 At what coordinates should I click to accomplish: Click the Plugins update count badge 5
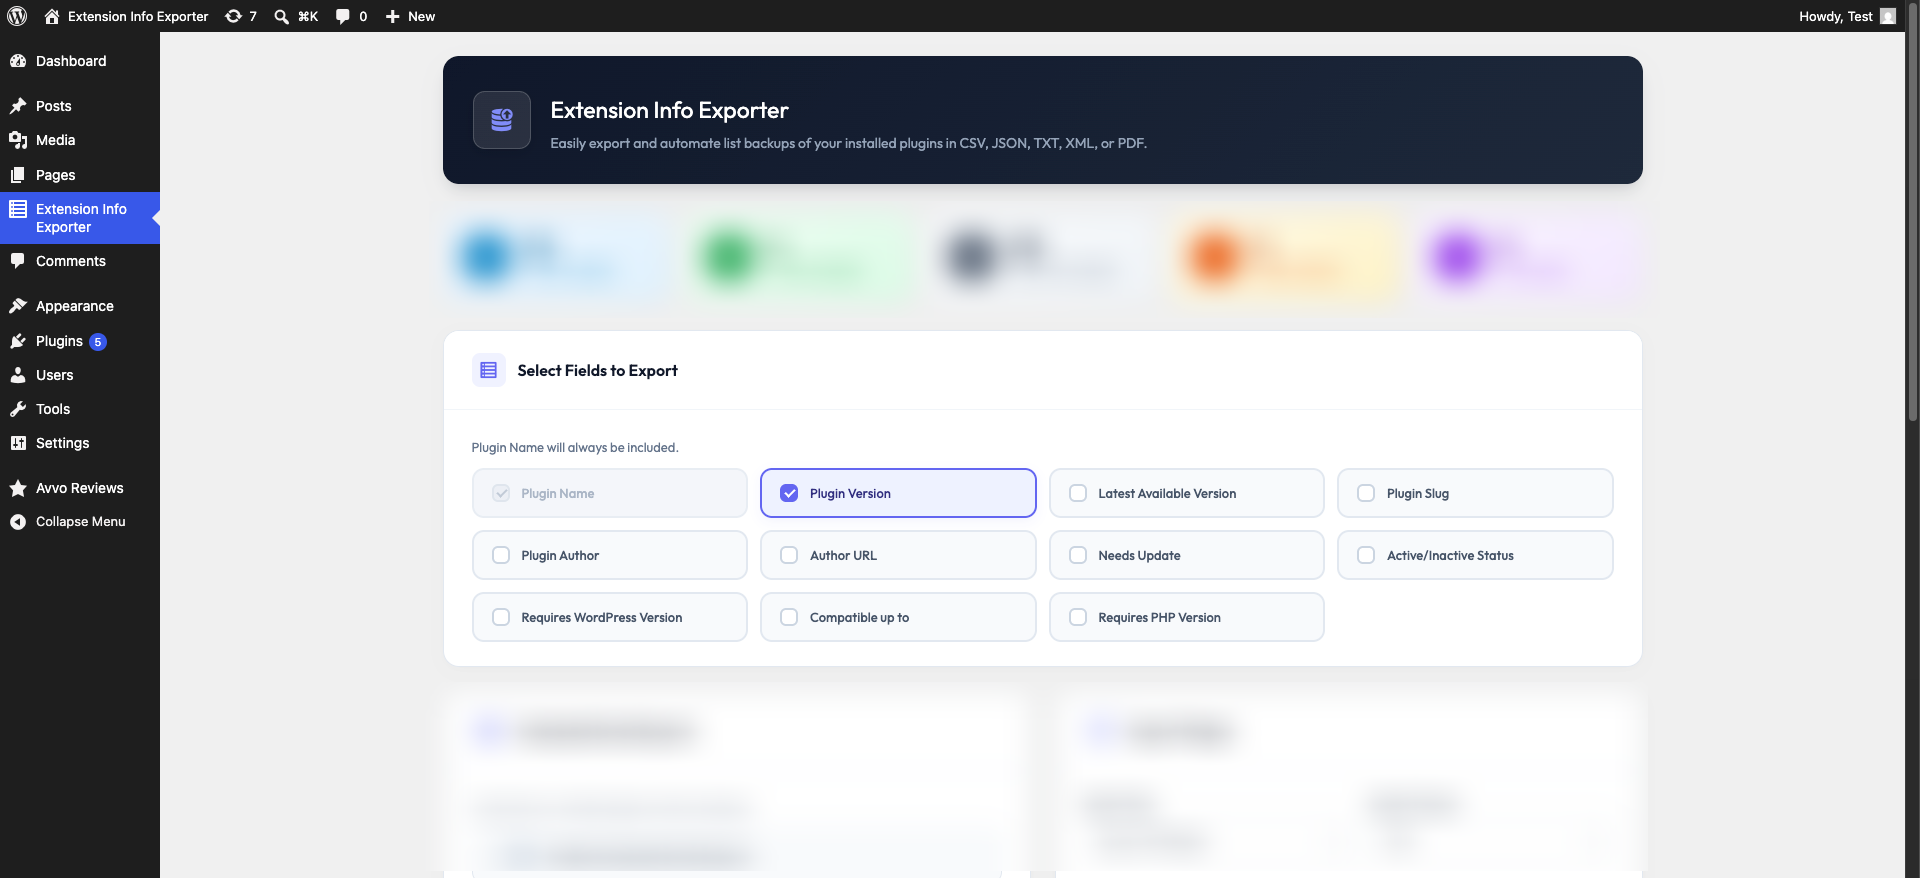click(x=98, y=342)
